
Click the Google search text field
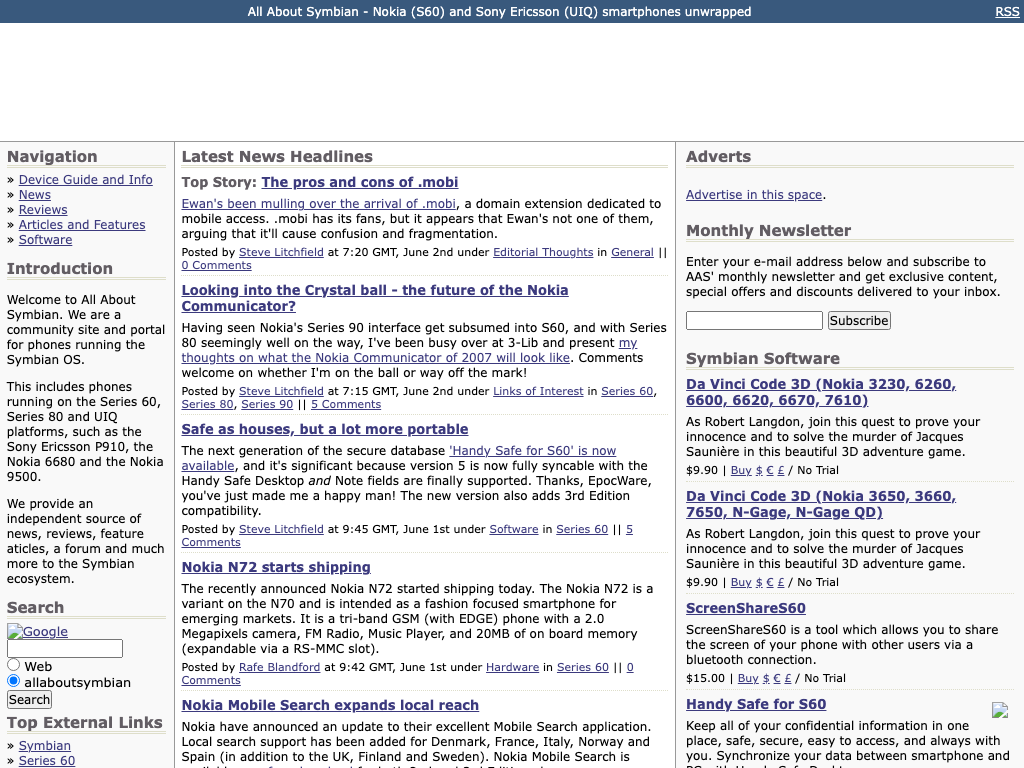click(65, 648)
